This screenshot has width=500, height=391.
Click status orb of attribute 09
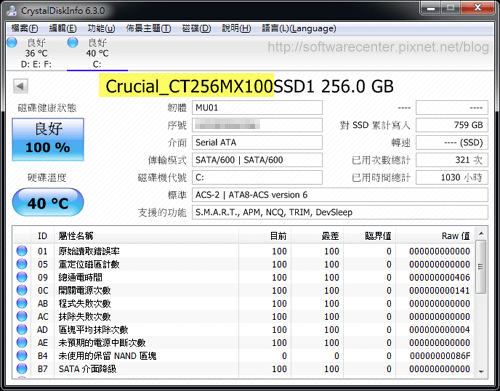tap(22, 277)
